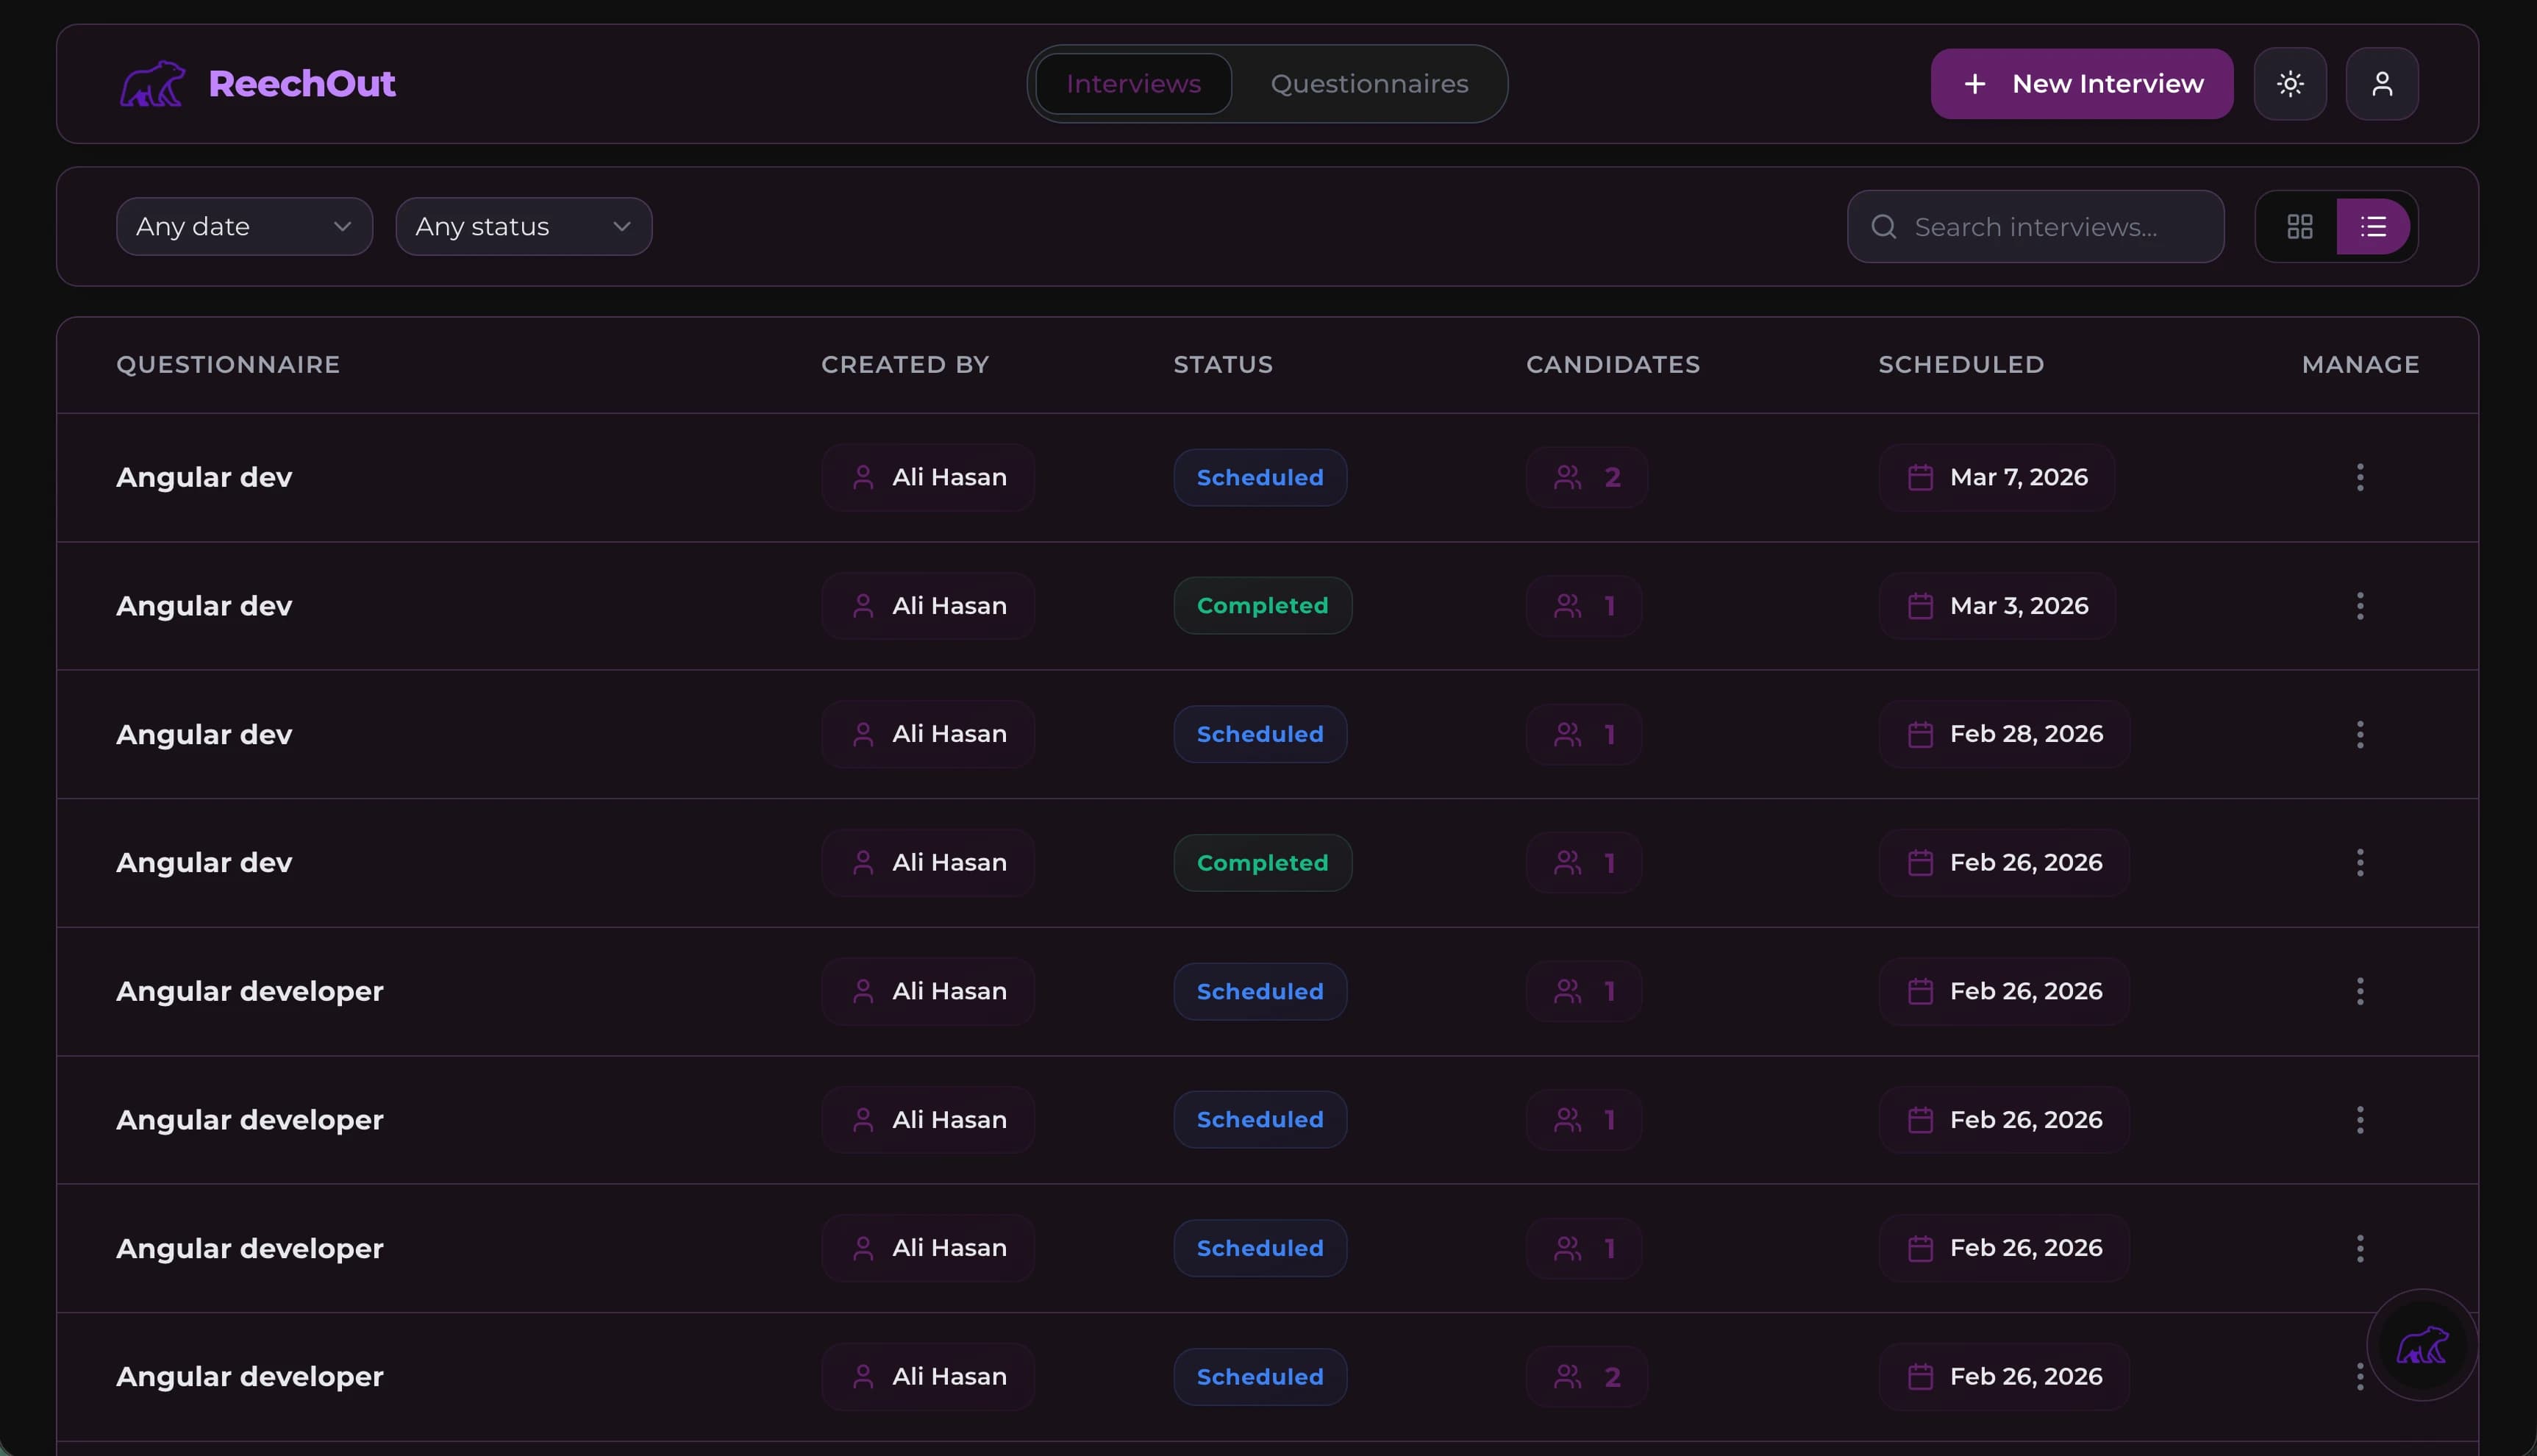Enable list view layout
This screenshot has height=1456, width=2537.
point(2375,226)
